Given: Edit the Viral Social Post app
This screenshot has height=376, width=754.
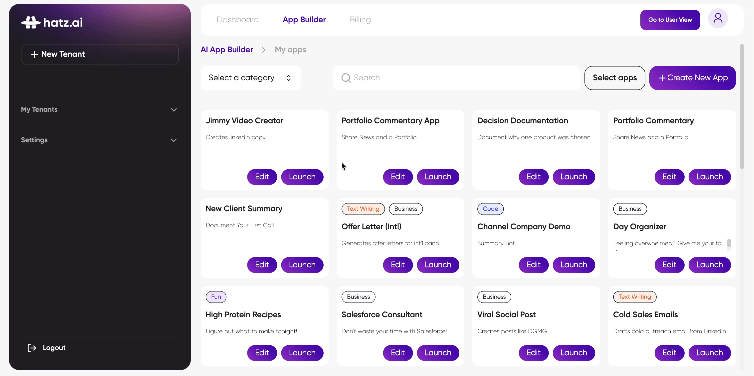Looking at the screenshot, I should click(533, 352).
